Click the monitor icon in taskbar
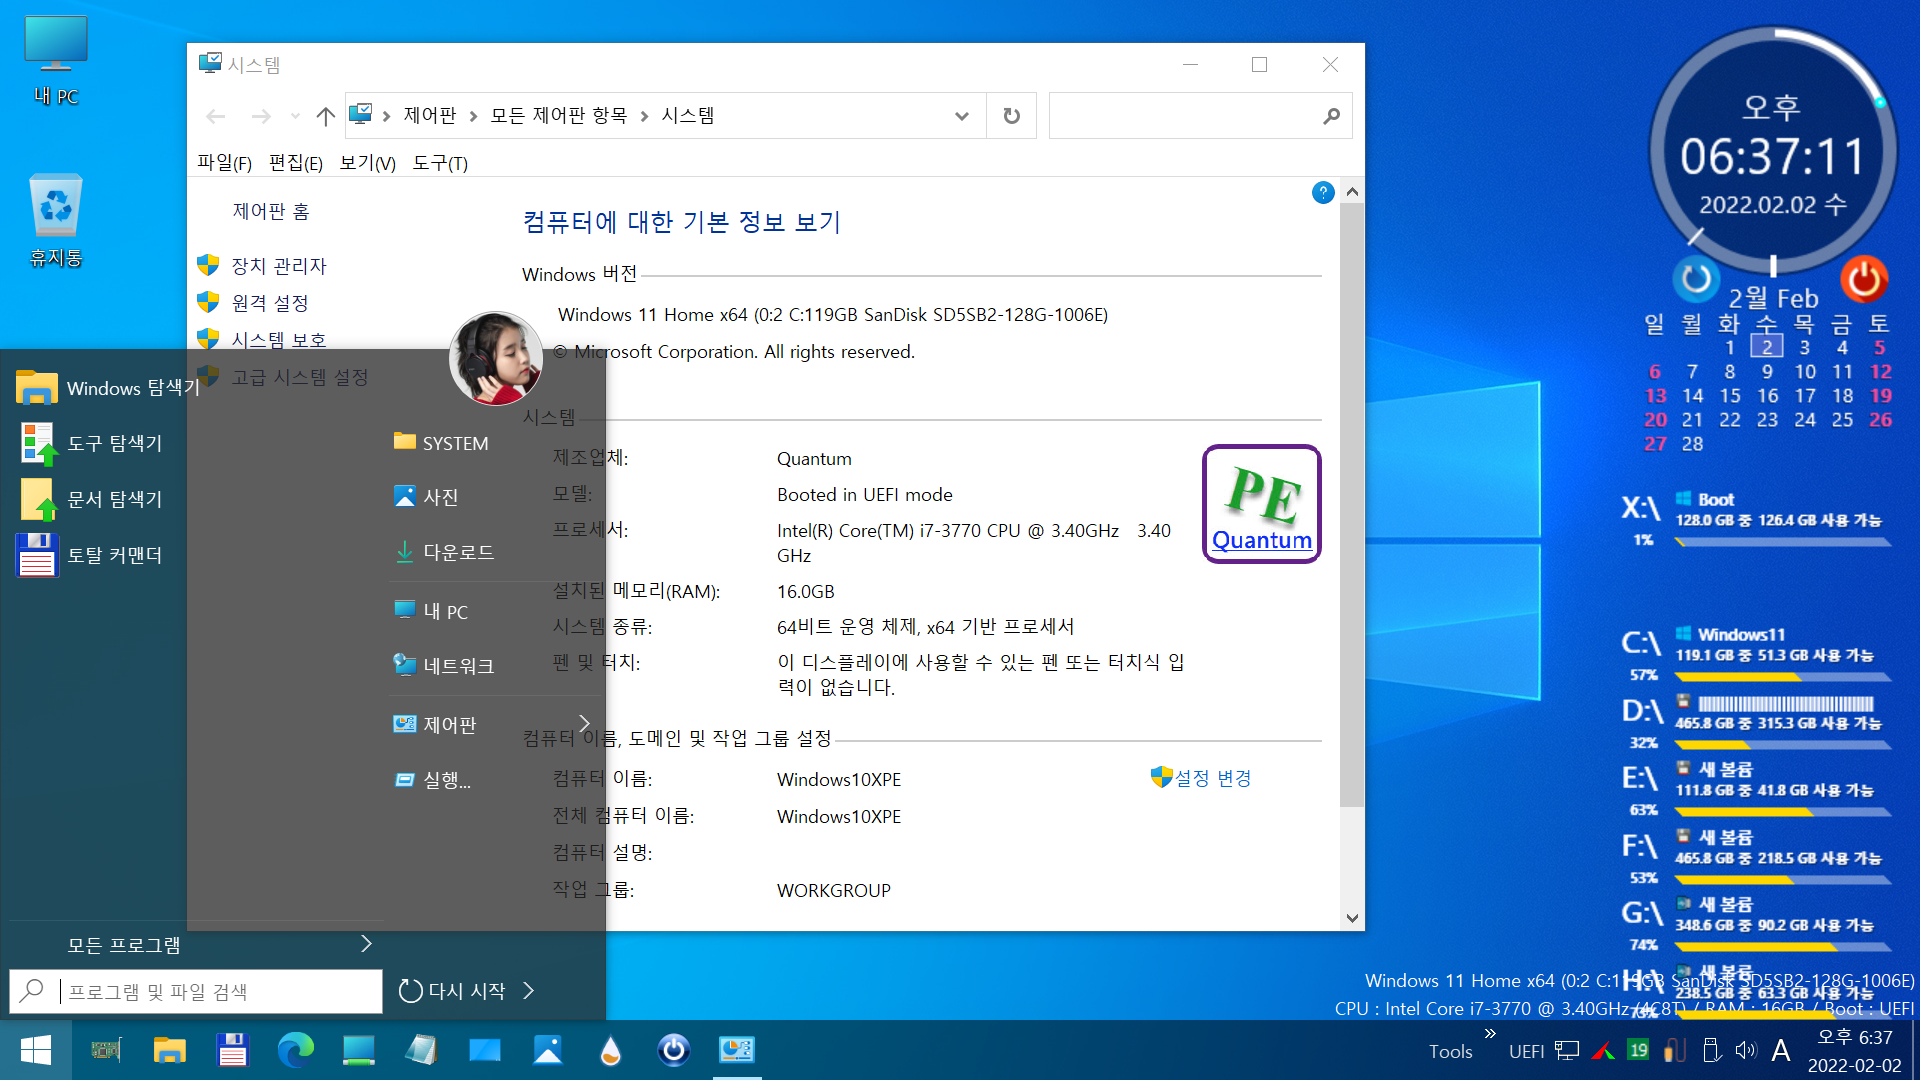The image size is (1920, 1080). pyautogui.click(x=358, y=1050)
